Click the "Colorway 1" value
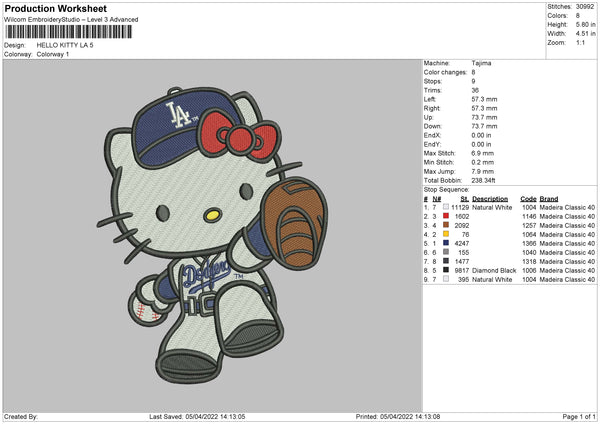Image resolution: width=600 pixels, height=424 pixels. point(53,54)
